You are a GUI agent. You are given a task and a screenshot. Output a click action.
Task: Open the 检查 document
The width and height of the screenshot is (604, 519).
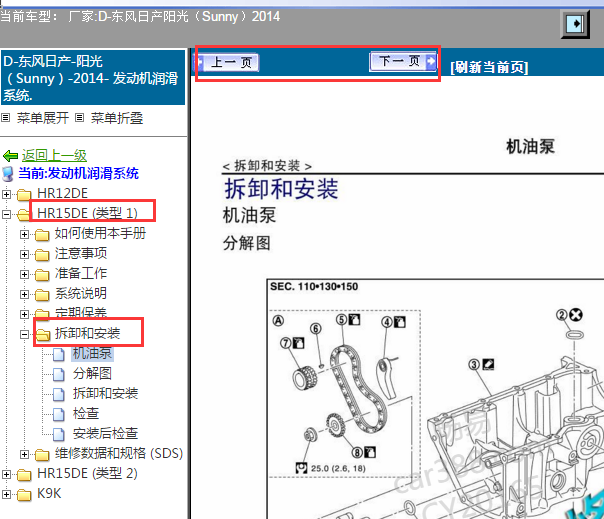click(86, 413)
